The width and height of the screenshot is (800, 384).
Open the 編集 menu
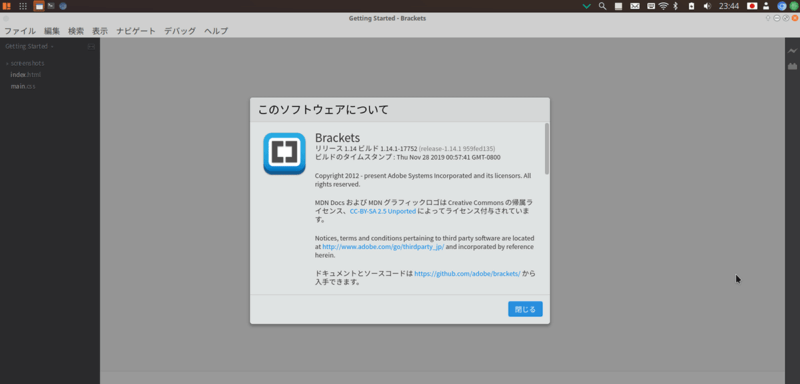(x=52, y=31)
